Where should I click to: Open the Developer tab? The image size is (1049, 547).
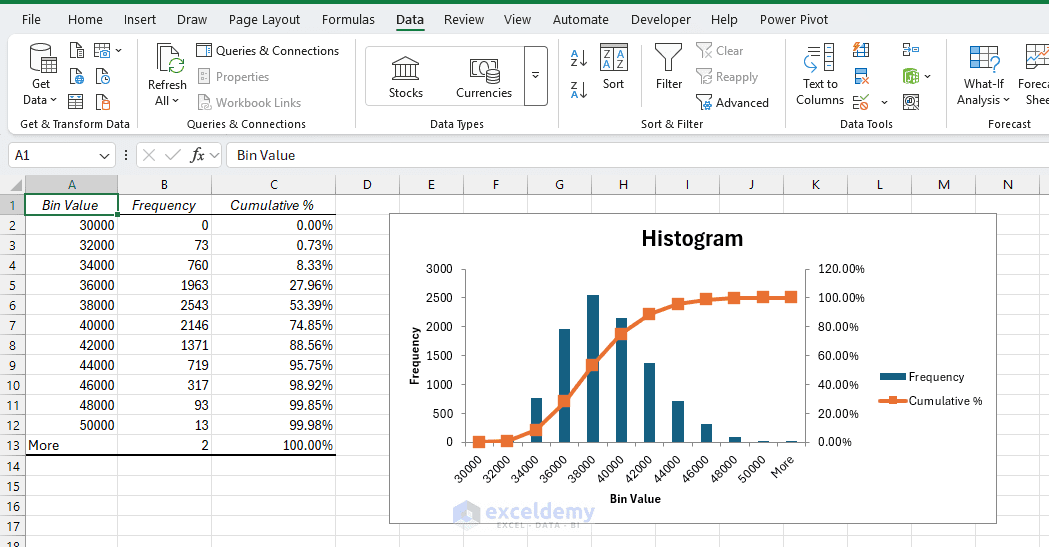pyautogui.click(x=660, y=19)
